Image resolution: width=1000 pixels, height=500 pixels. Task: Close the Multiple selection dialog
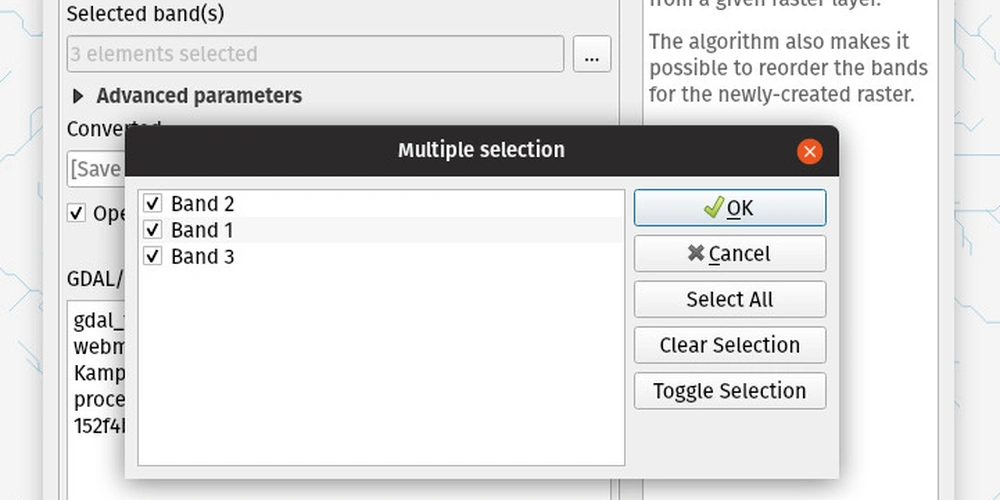click(809, 152)
